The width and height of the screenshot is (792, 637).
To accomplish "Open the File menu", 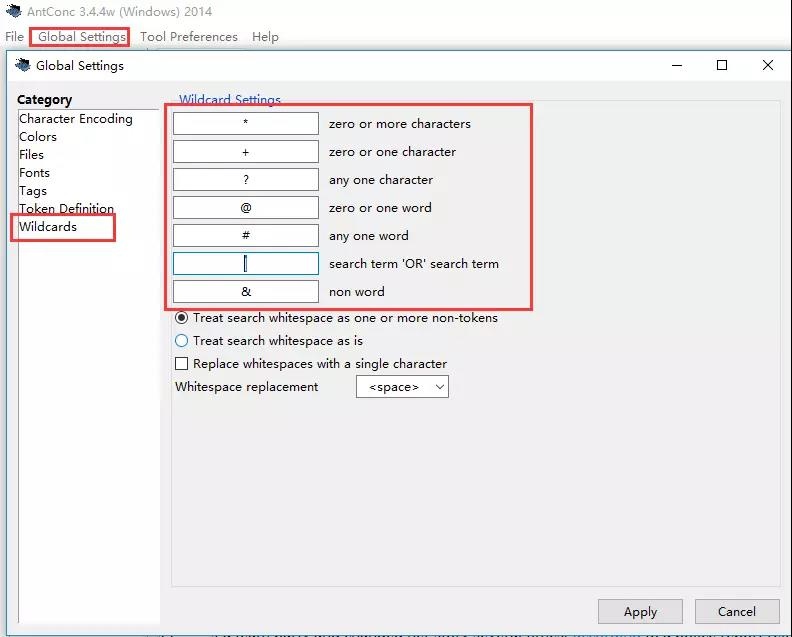I will pos(14,37).
